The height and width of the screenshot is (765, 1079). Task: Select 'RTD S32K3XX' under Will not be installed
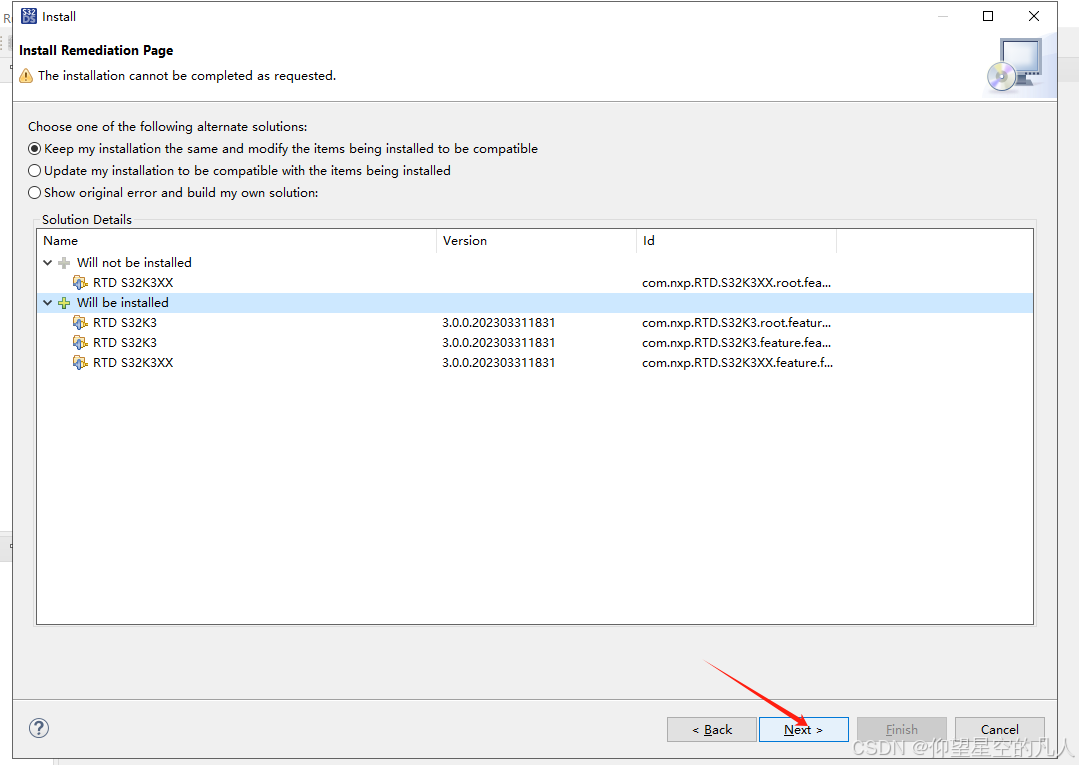[535, 283]
